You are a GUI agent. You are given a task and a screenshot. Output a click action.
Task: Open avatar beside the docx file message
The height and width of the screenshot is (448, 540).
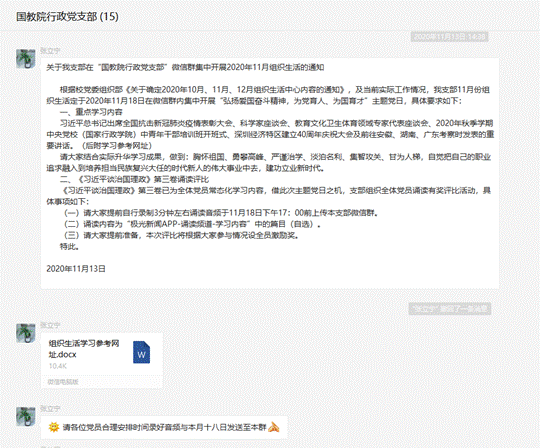coord(26,333)
